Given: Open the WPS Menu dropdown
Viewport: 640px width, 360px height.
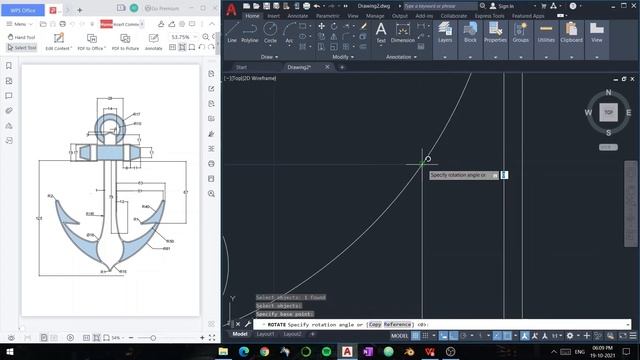Looking at the screenshot, I should coord(20,24).
